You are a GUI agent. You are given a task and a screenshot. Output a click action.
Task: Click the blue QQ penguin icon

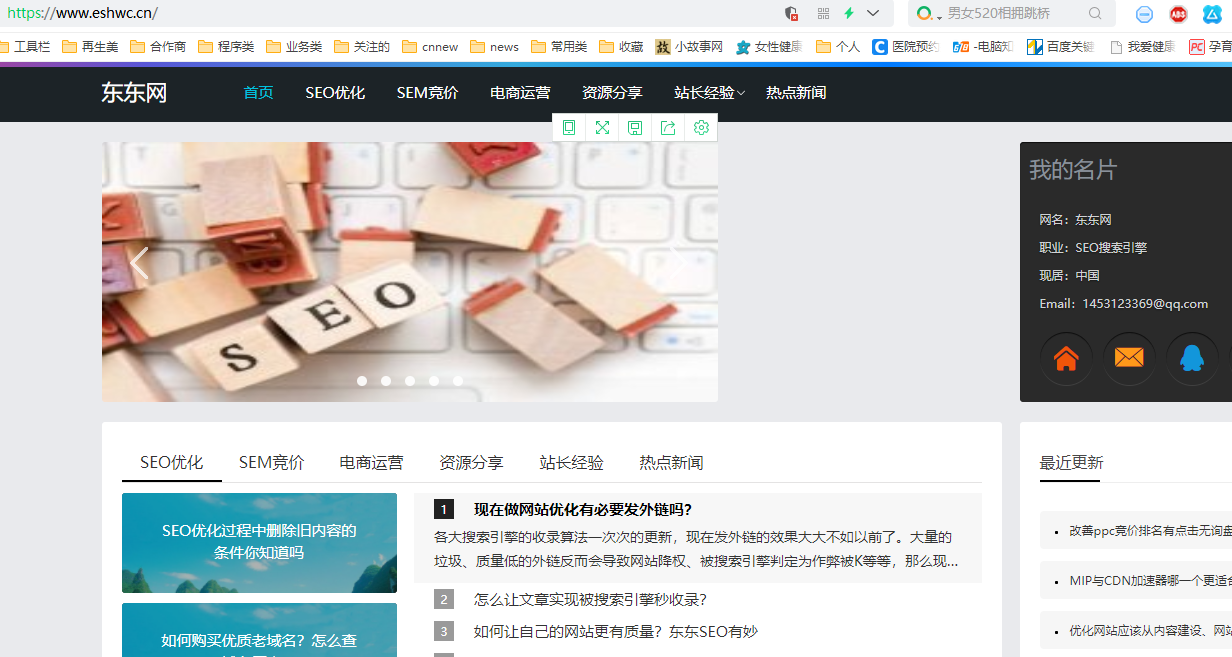(x=1192, y=359)
